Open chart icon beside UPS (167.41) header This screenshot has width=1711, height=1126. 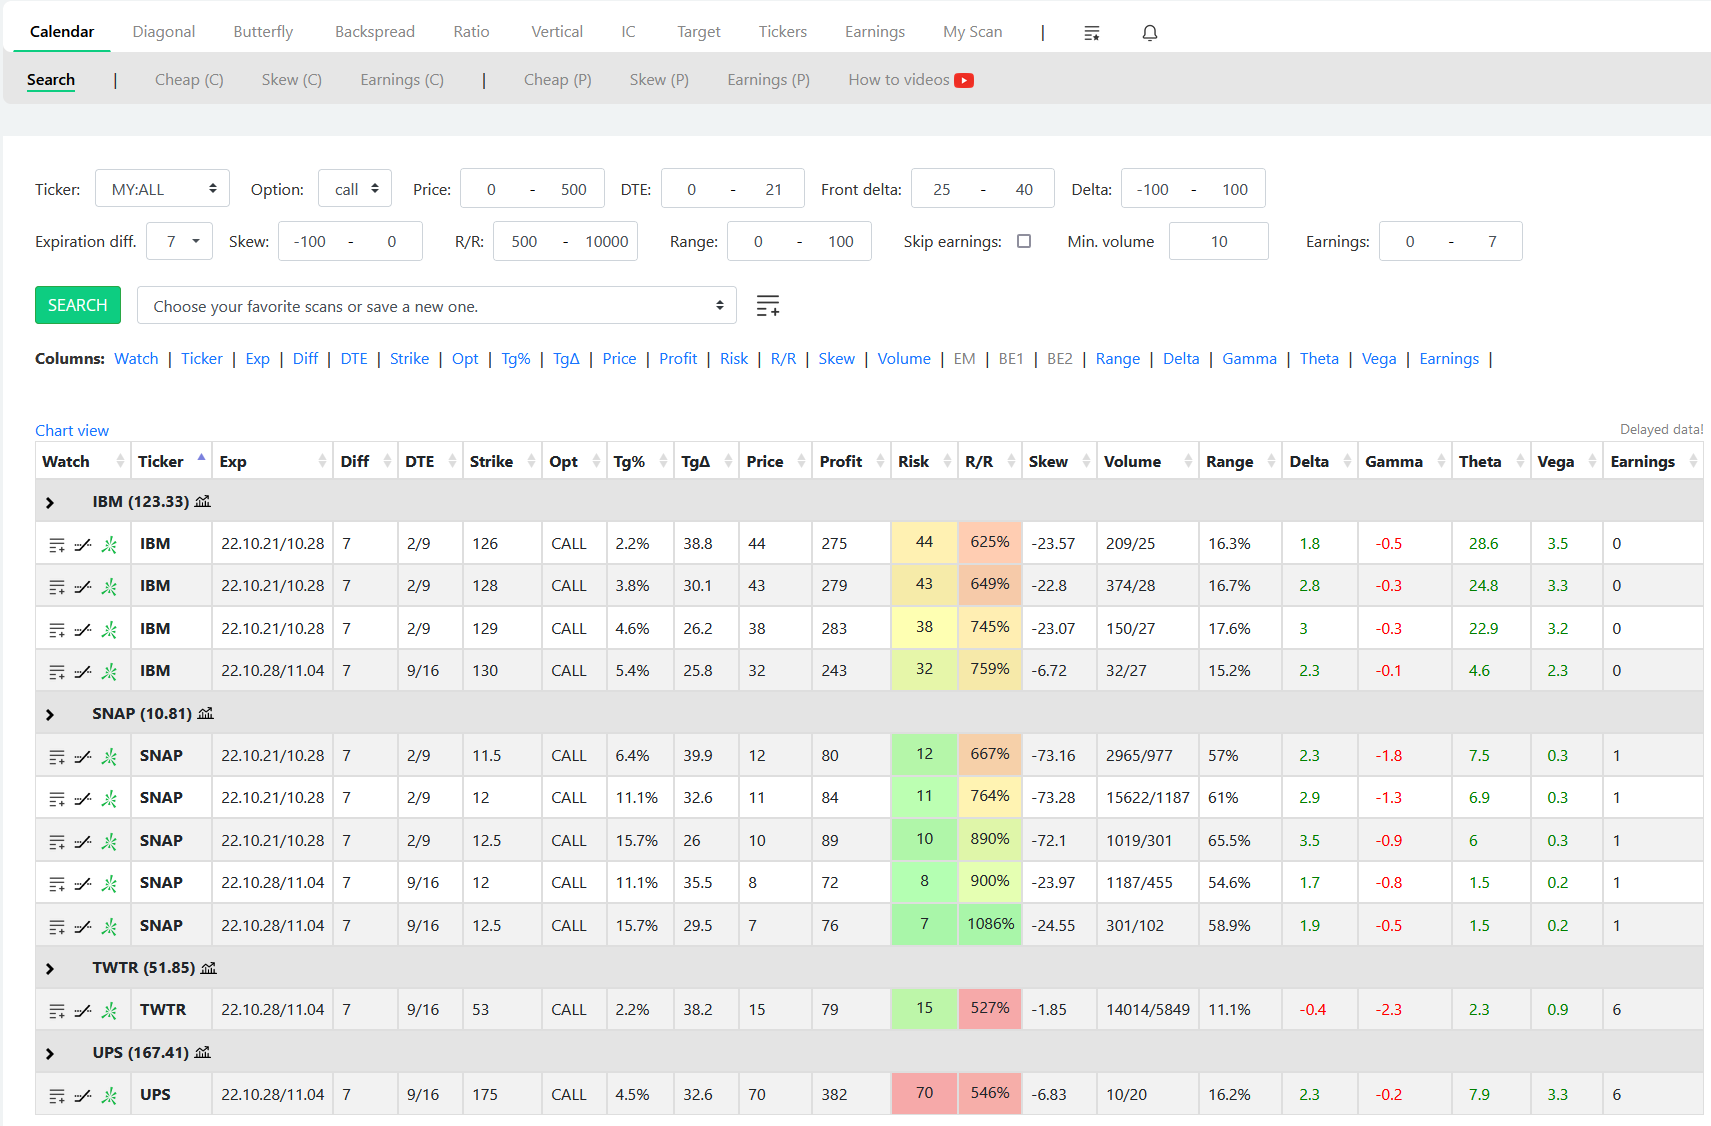pyautogui.click(x=203, y=1052)
